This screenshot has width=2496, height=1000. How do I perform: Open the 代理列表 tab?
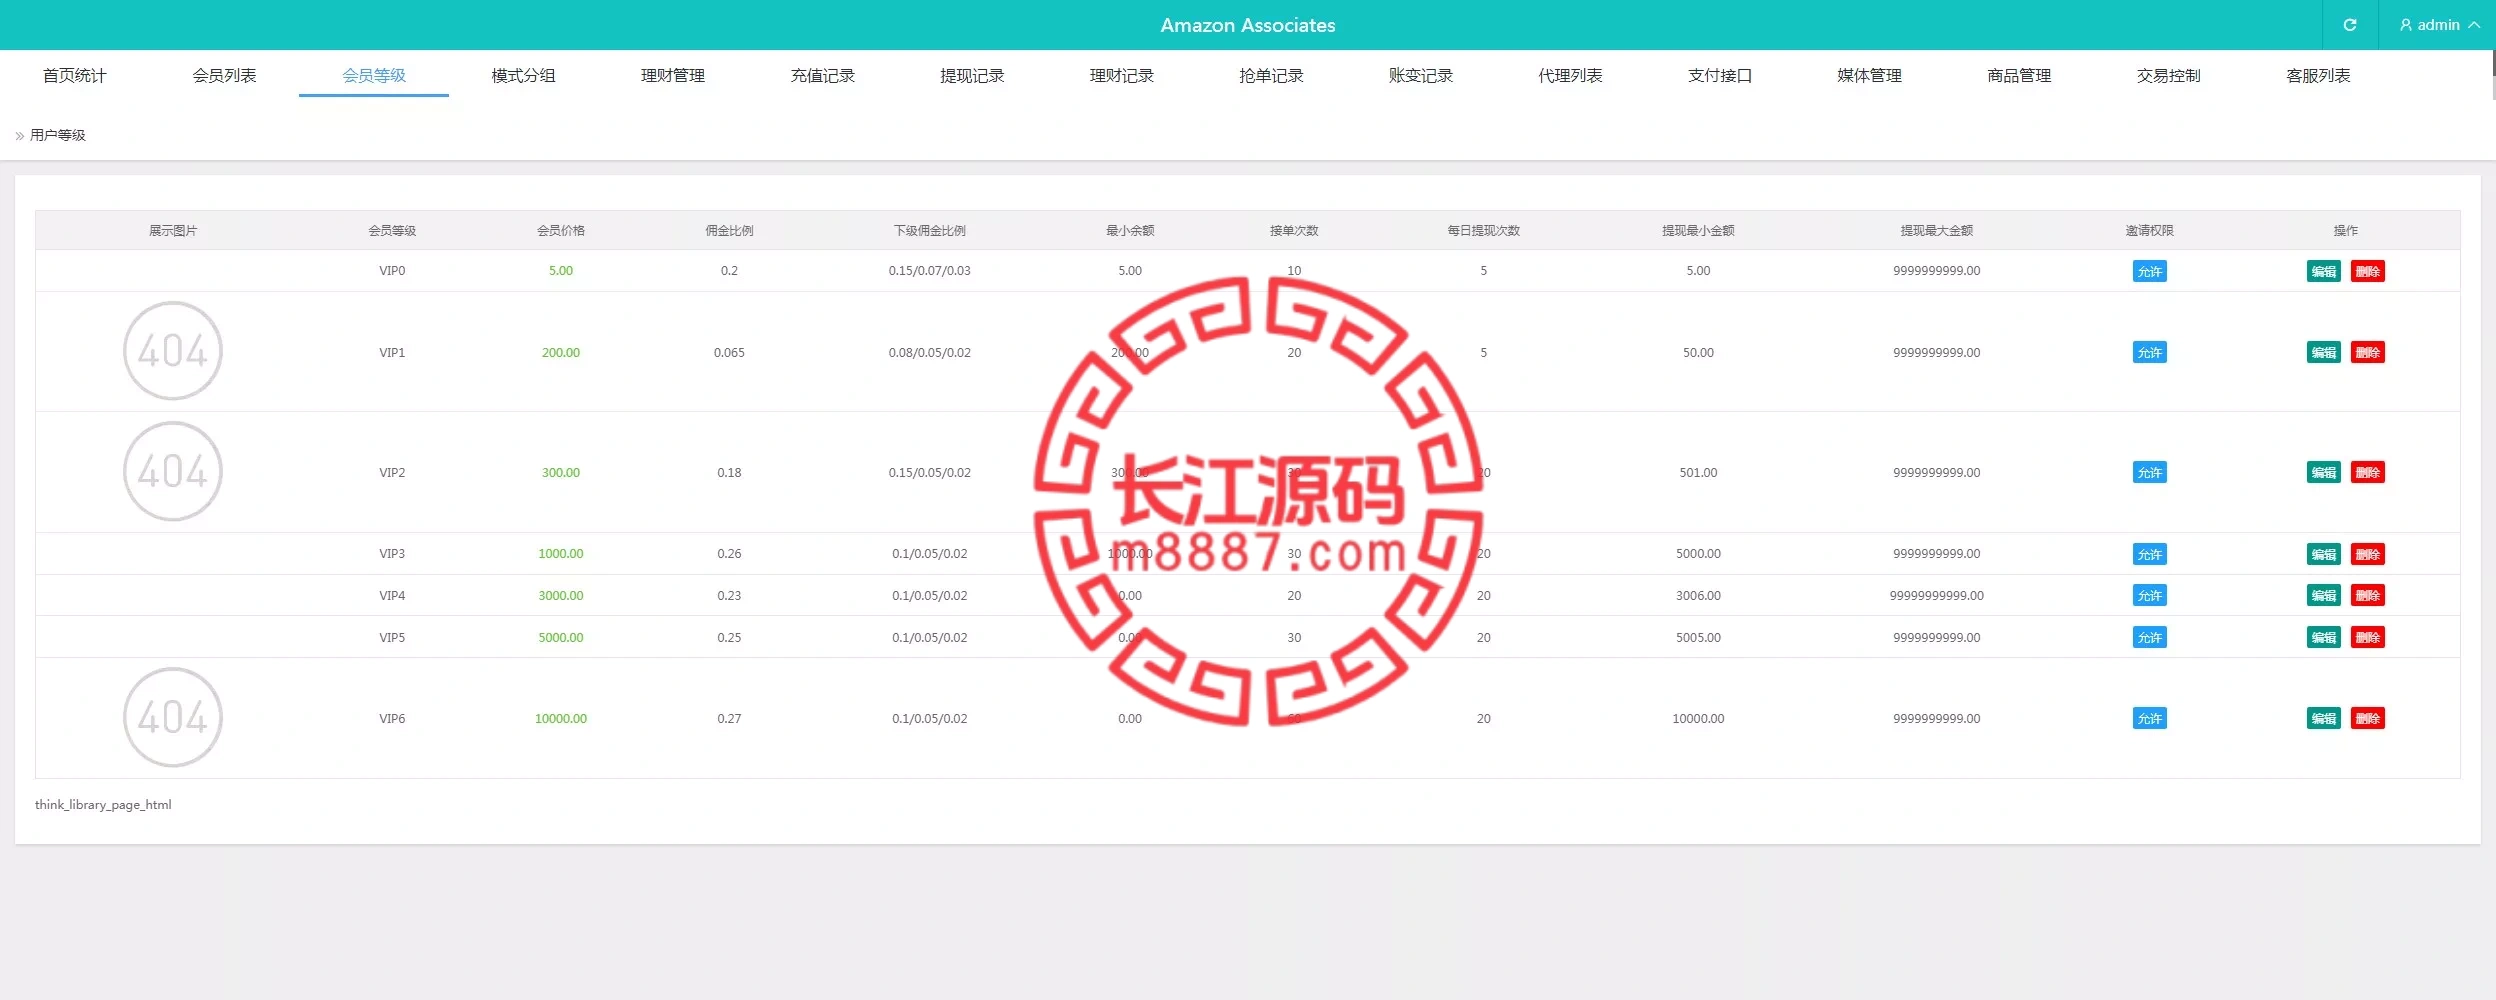tap(1570, 76)
